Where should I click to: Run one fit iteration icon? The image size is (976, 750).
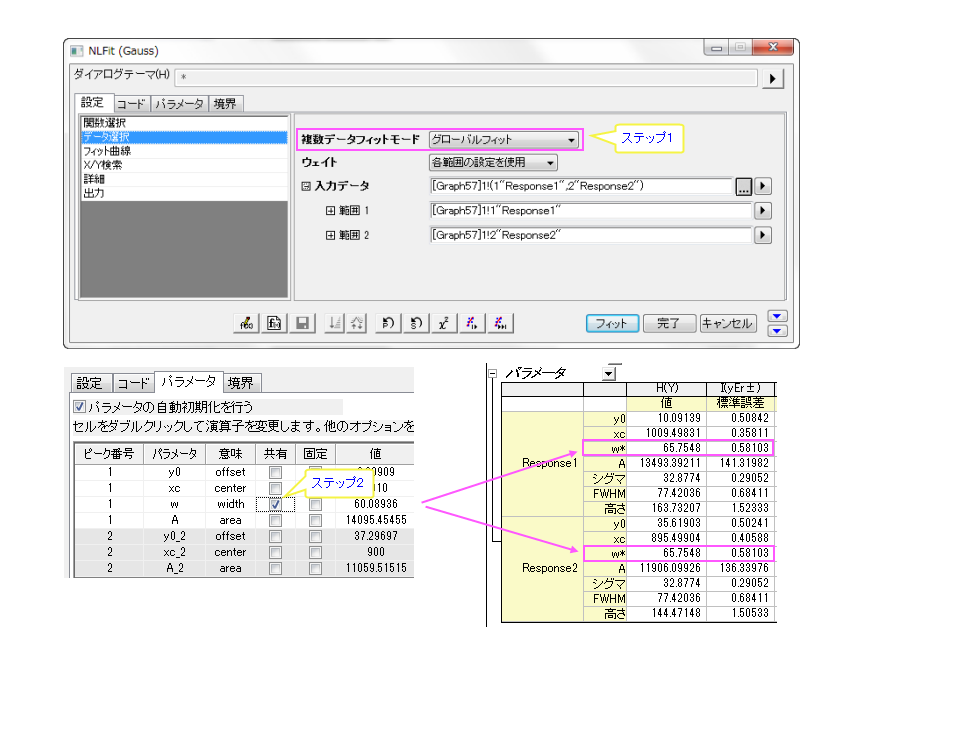point(472,323)
